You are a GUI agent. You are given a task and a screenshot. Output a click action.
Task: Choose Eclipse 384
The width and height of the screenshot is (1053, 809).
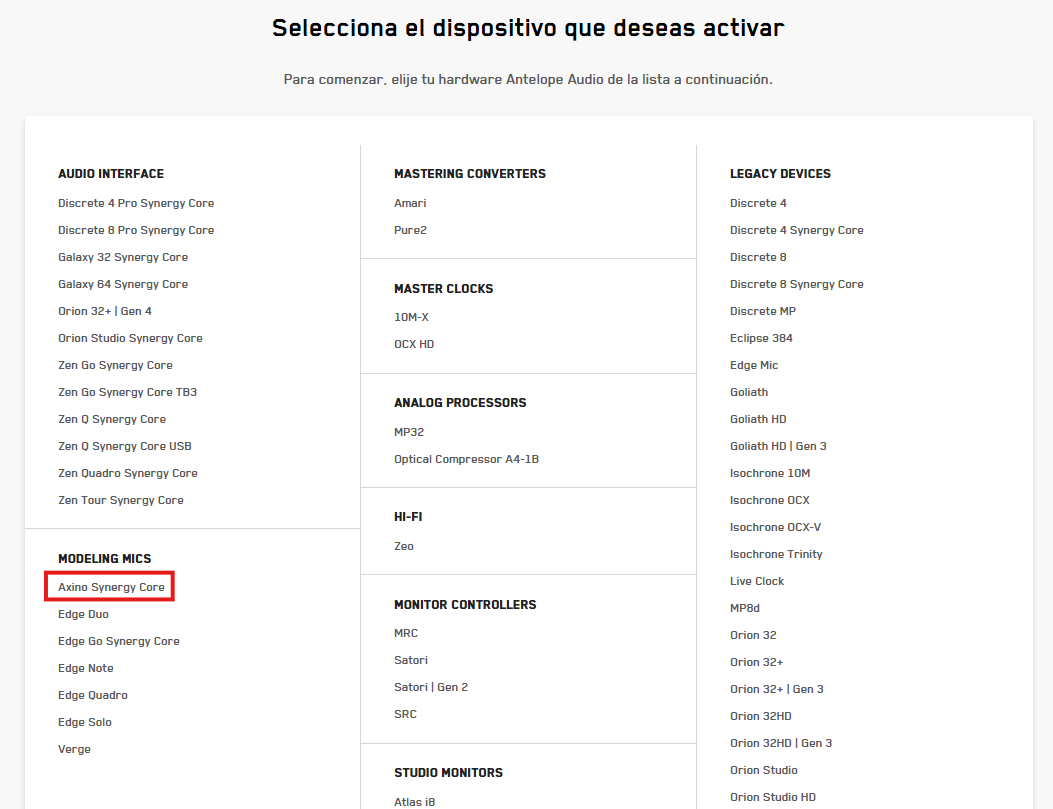(x=762, y=338)
